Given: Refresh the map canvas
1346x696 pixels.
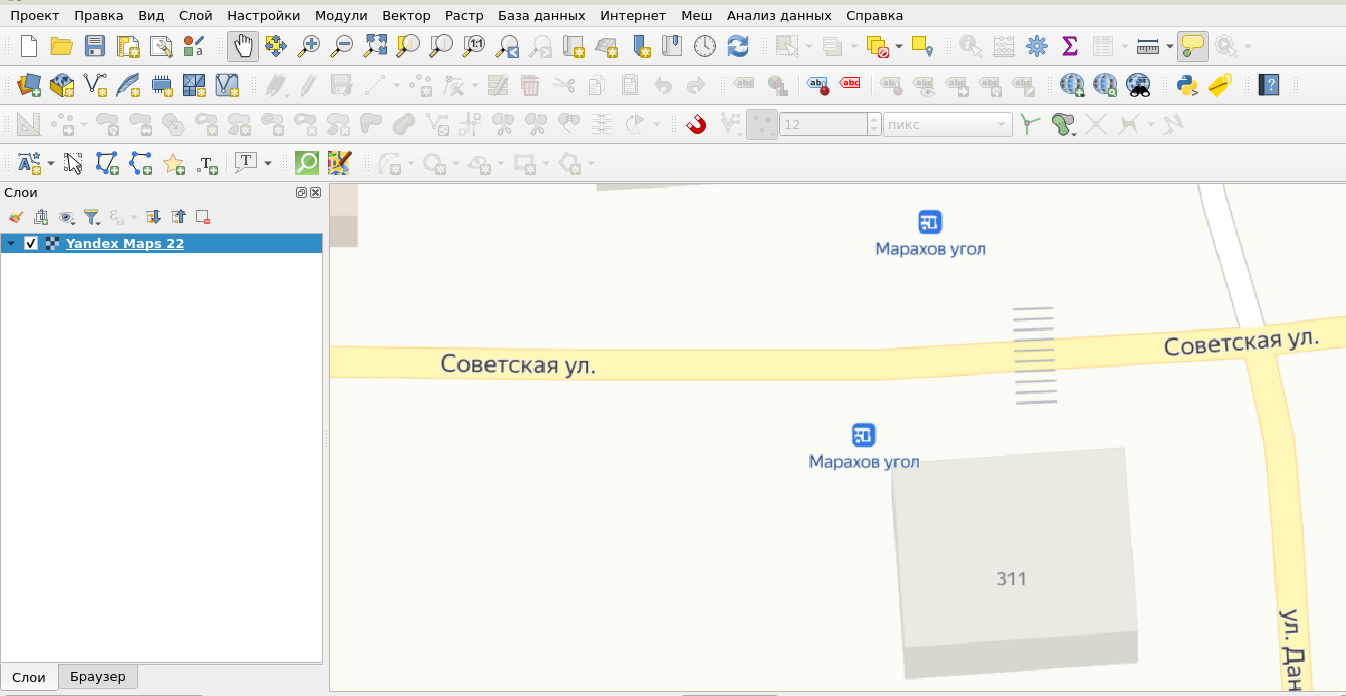Looking at the screenshot, I should 738,46.
